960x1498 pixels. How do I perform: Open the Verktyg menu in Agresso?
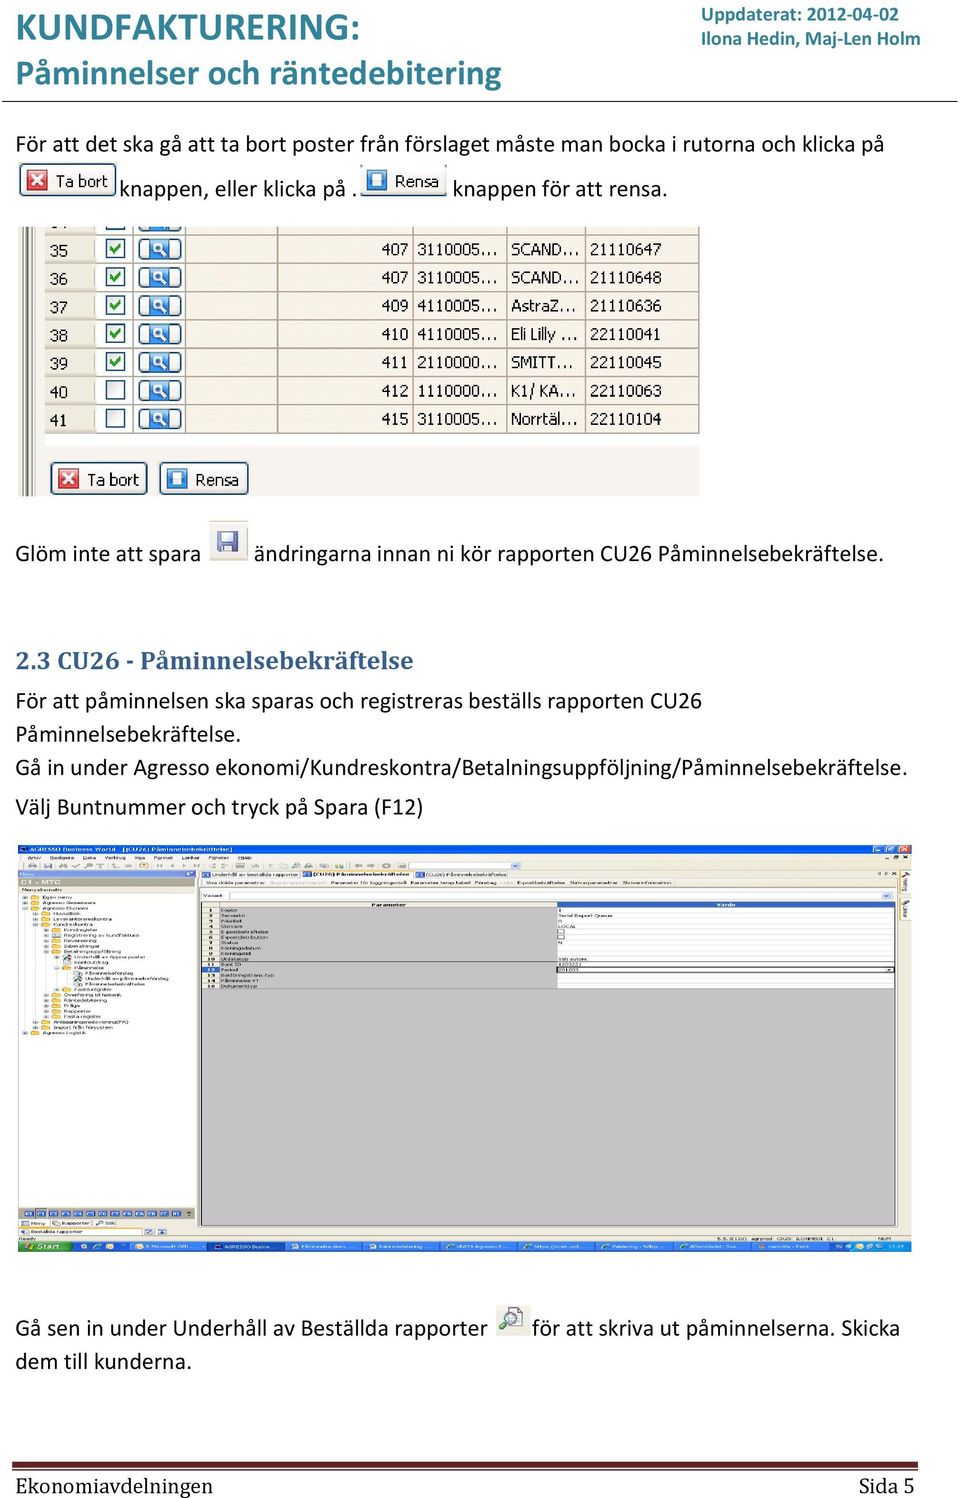116,858
